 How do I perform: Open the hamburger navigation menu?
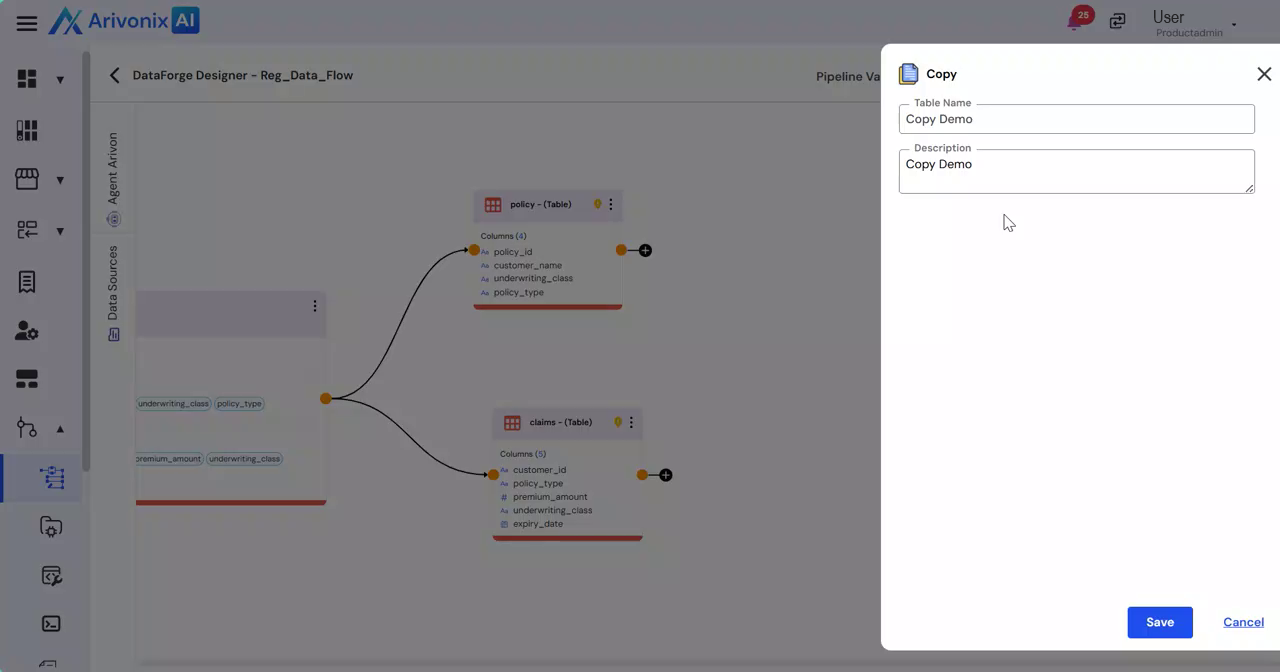(27, 23)
